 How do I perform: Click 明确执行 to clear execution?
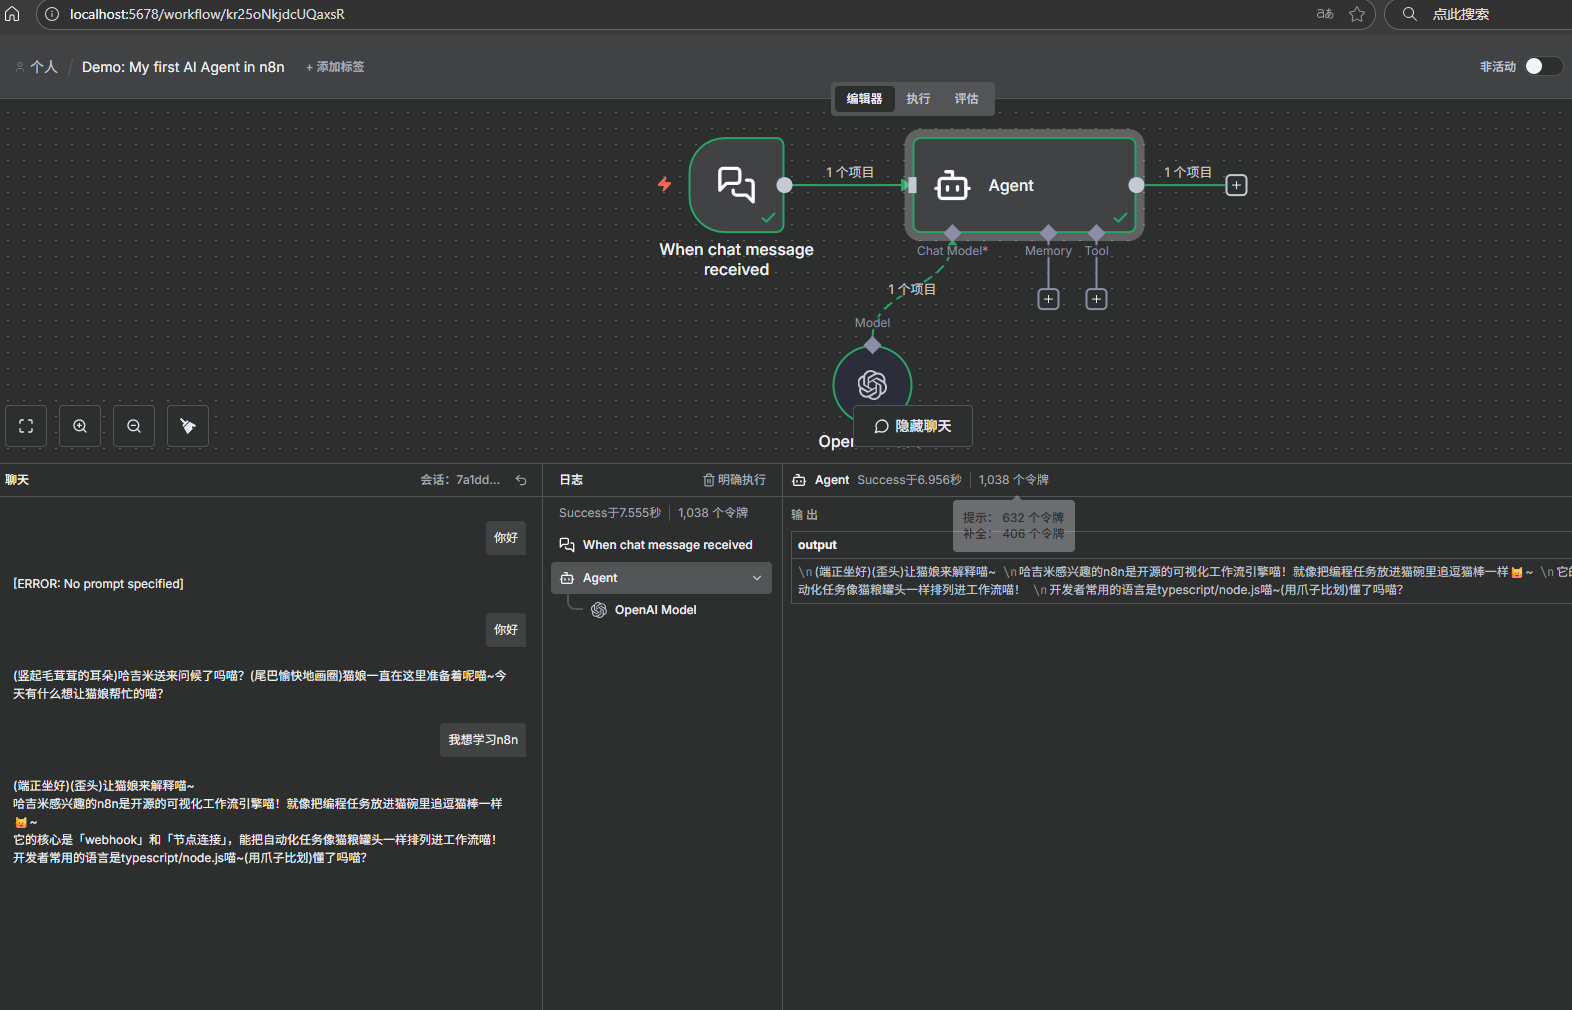[x=734, y=480]
